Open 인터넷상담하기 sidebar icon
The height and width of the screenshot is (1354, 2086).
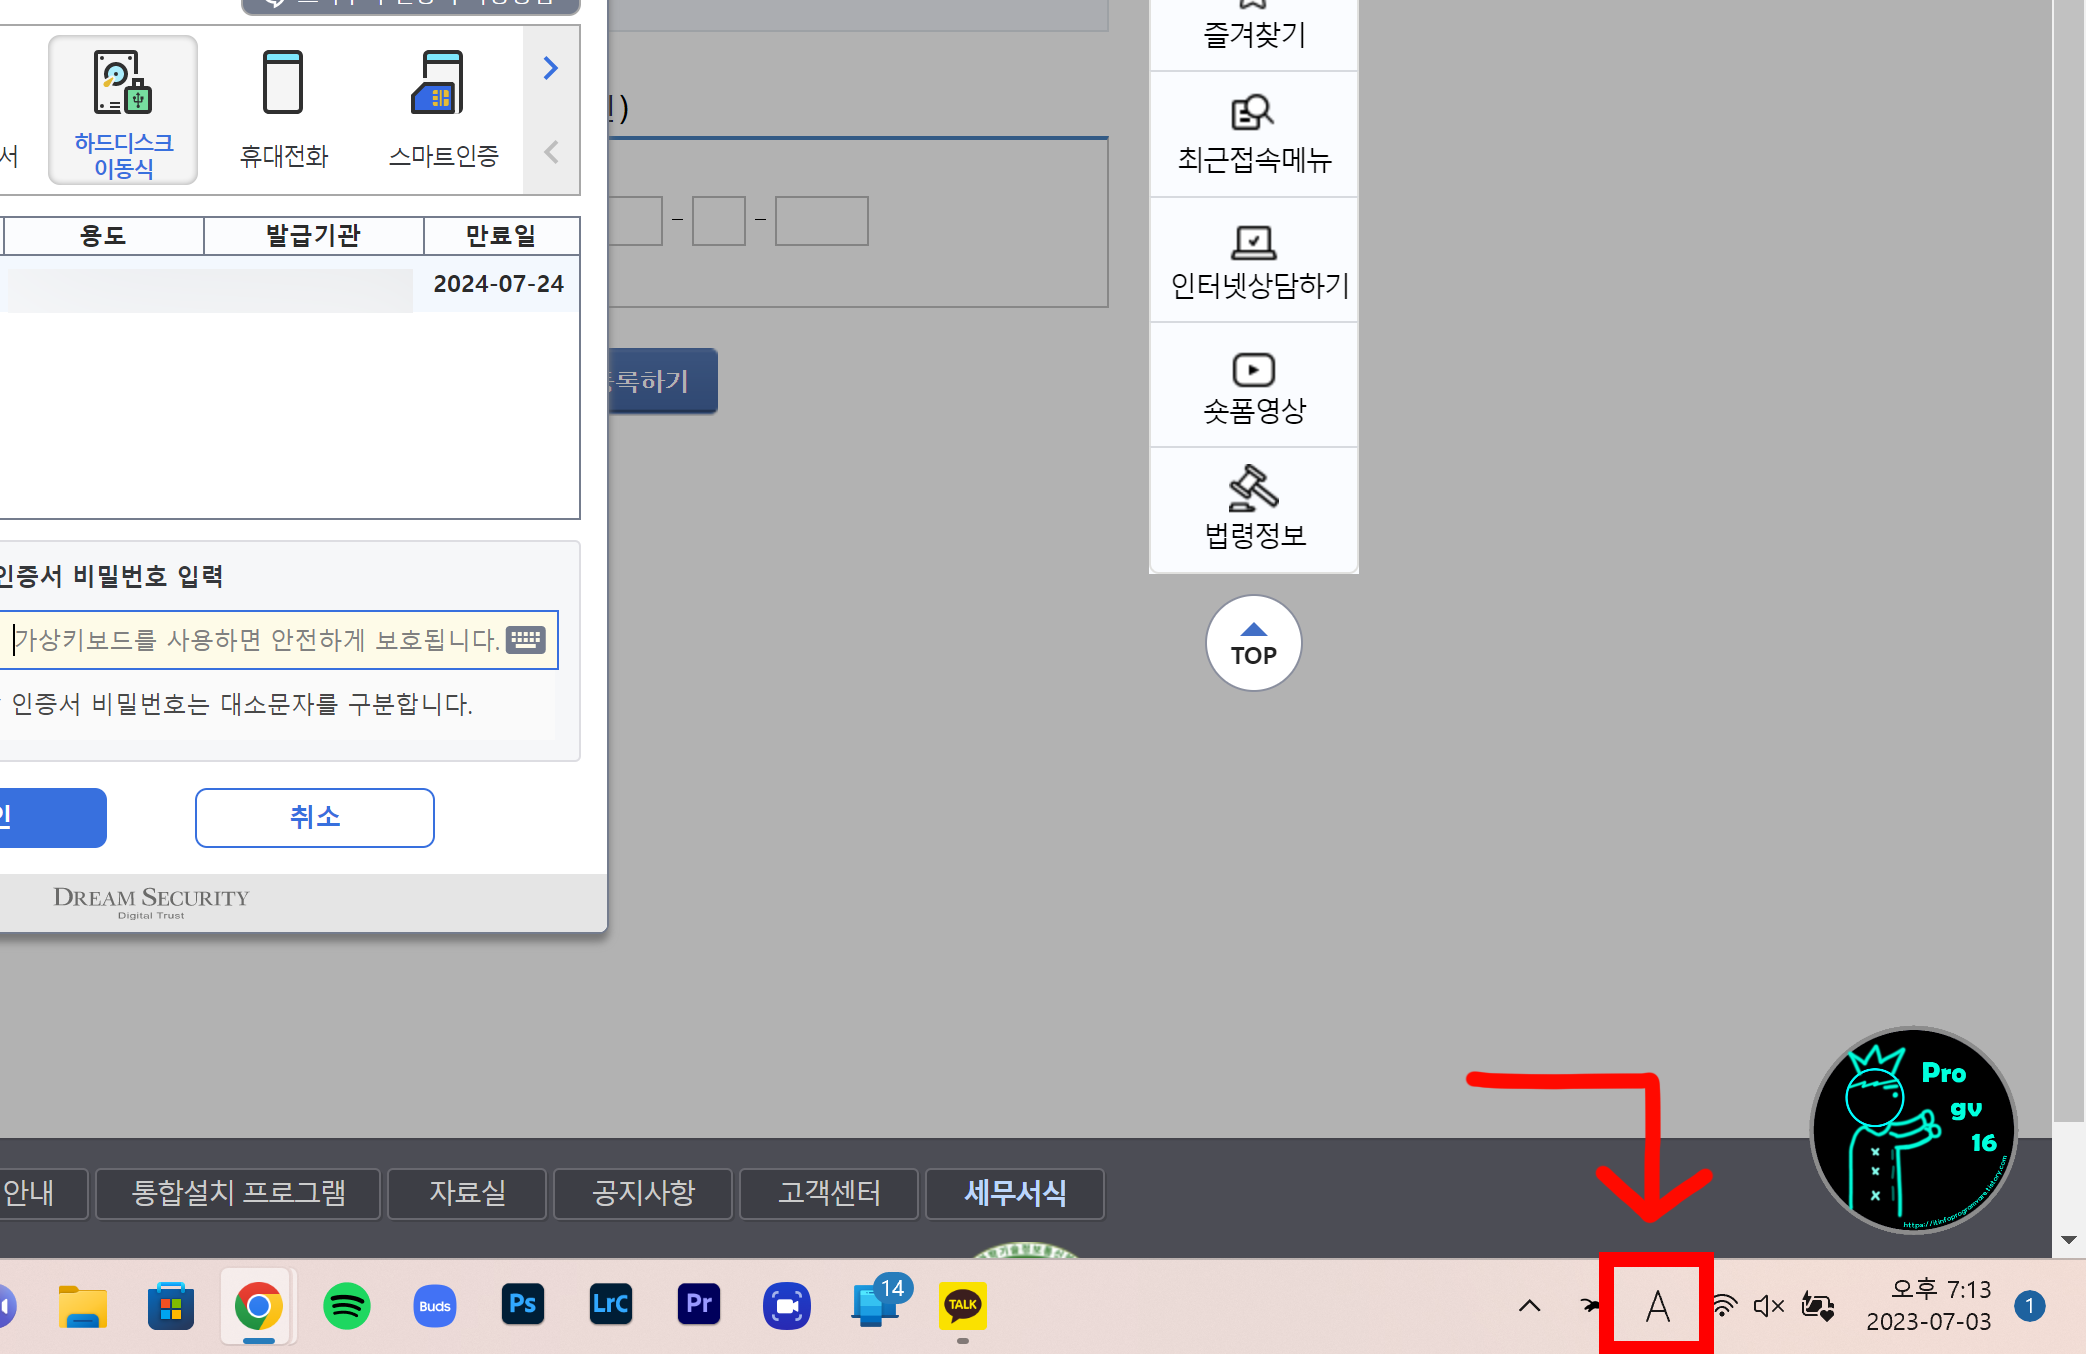pos(1253,259)
